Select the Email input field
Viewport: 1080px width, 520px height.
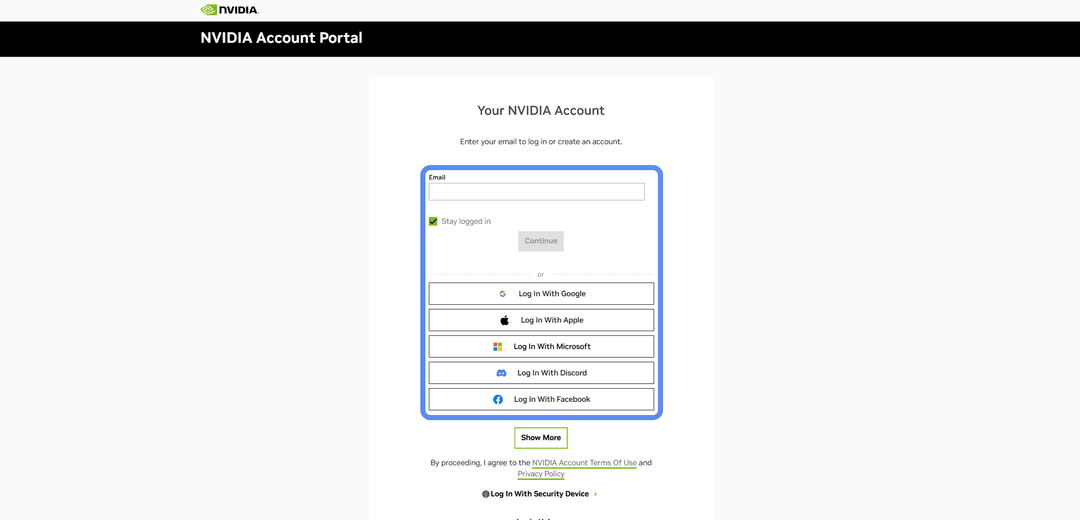click(537, 191)
